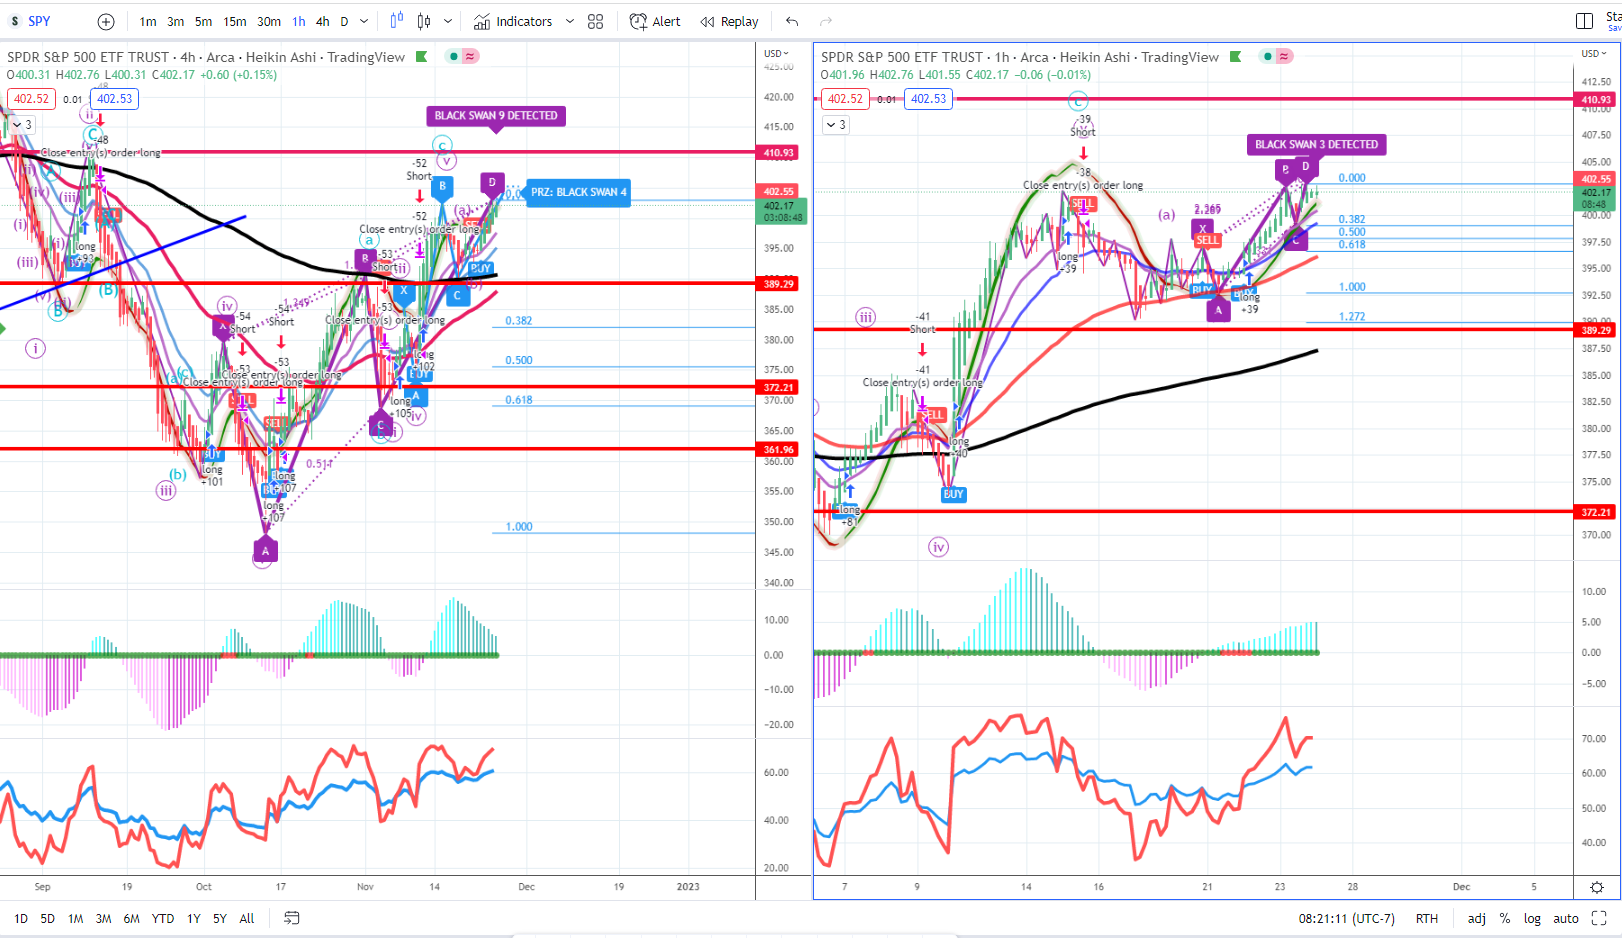This screenshot has width=1622, height=938.
Task: Click the 389.29 price line label on 4h chart
Action: (x=778, y=284)
